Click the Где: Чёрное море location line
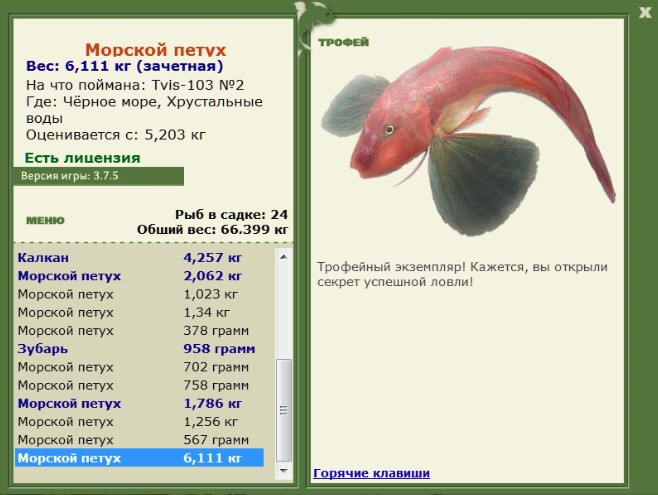658x495 pixels. pos(144,110)
